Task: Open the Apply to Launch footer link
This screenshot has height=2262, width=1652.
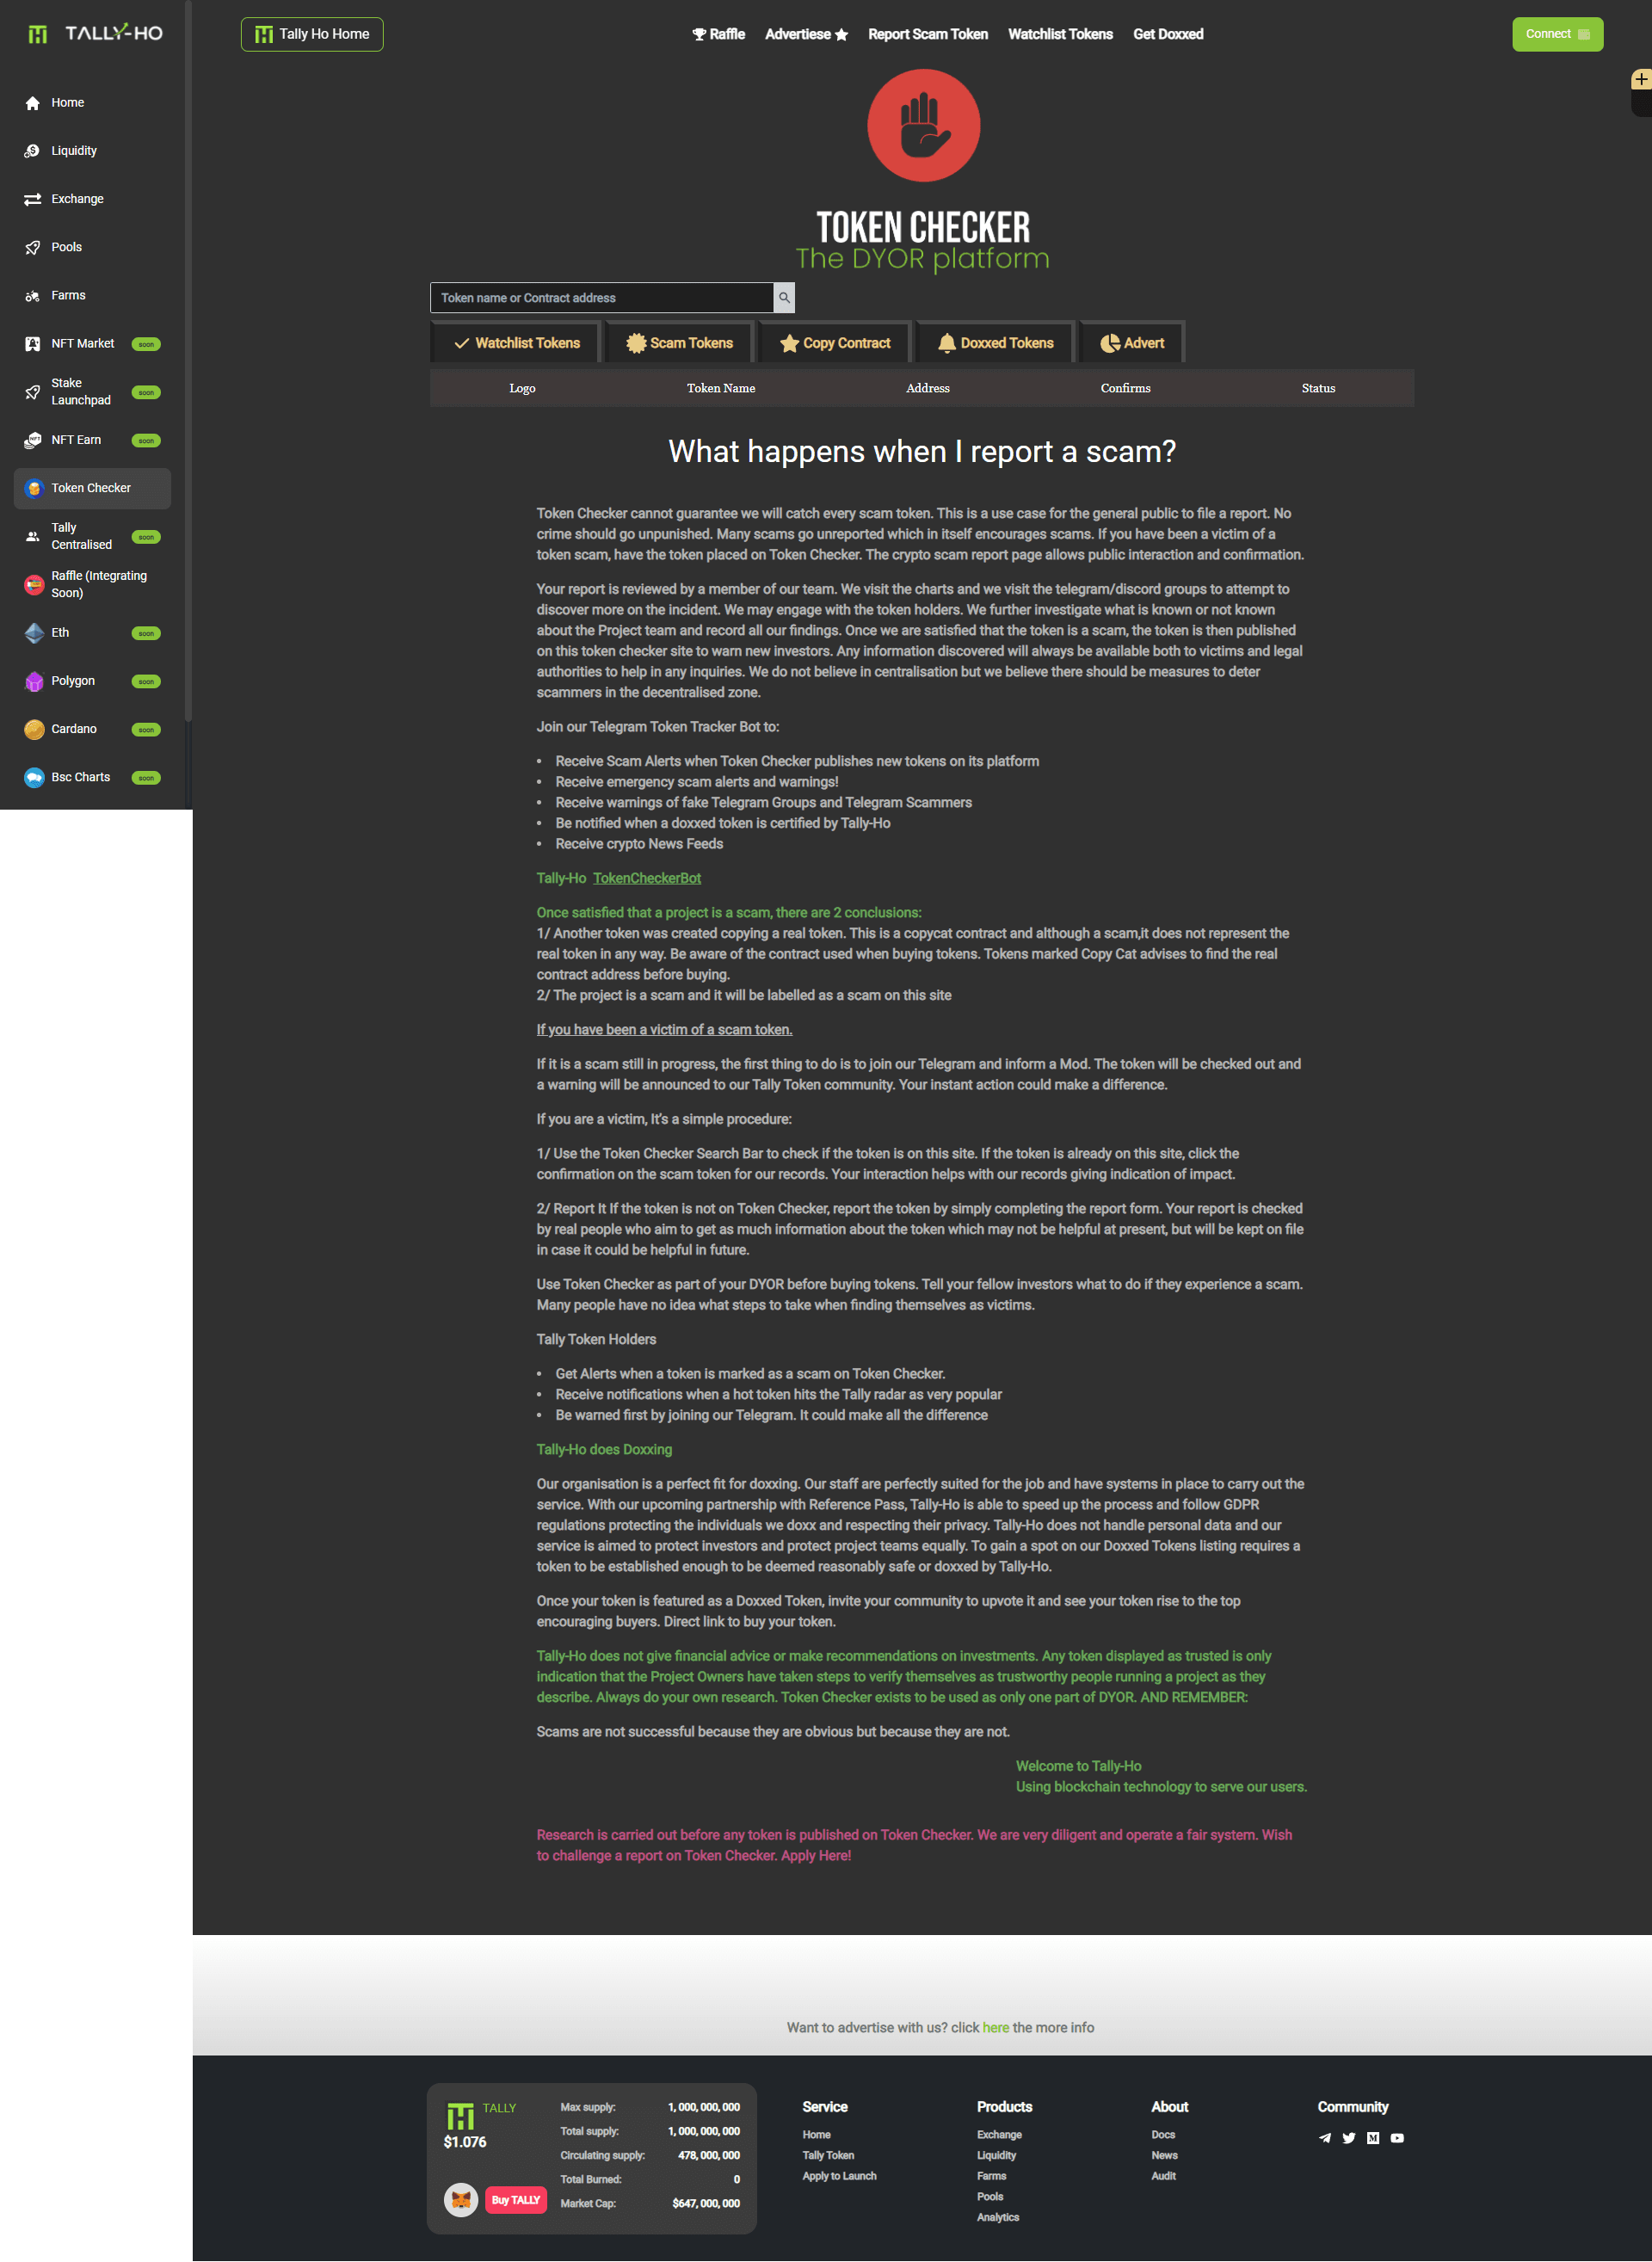Action: point(839,2176)
